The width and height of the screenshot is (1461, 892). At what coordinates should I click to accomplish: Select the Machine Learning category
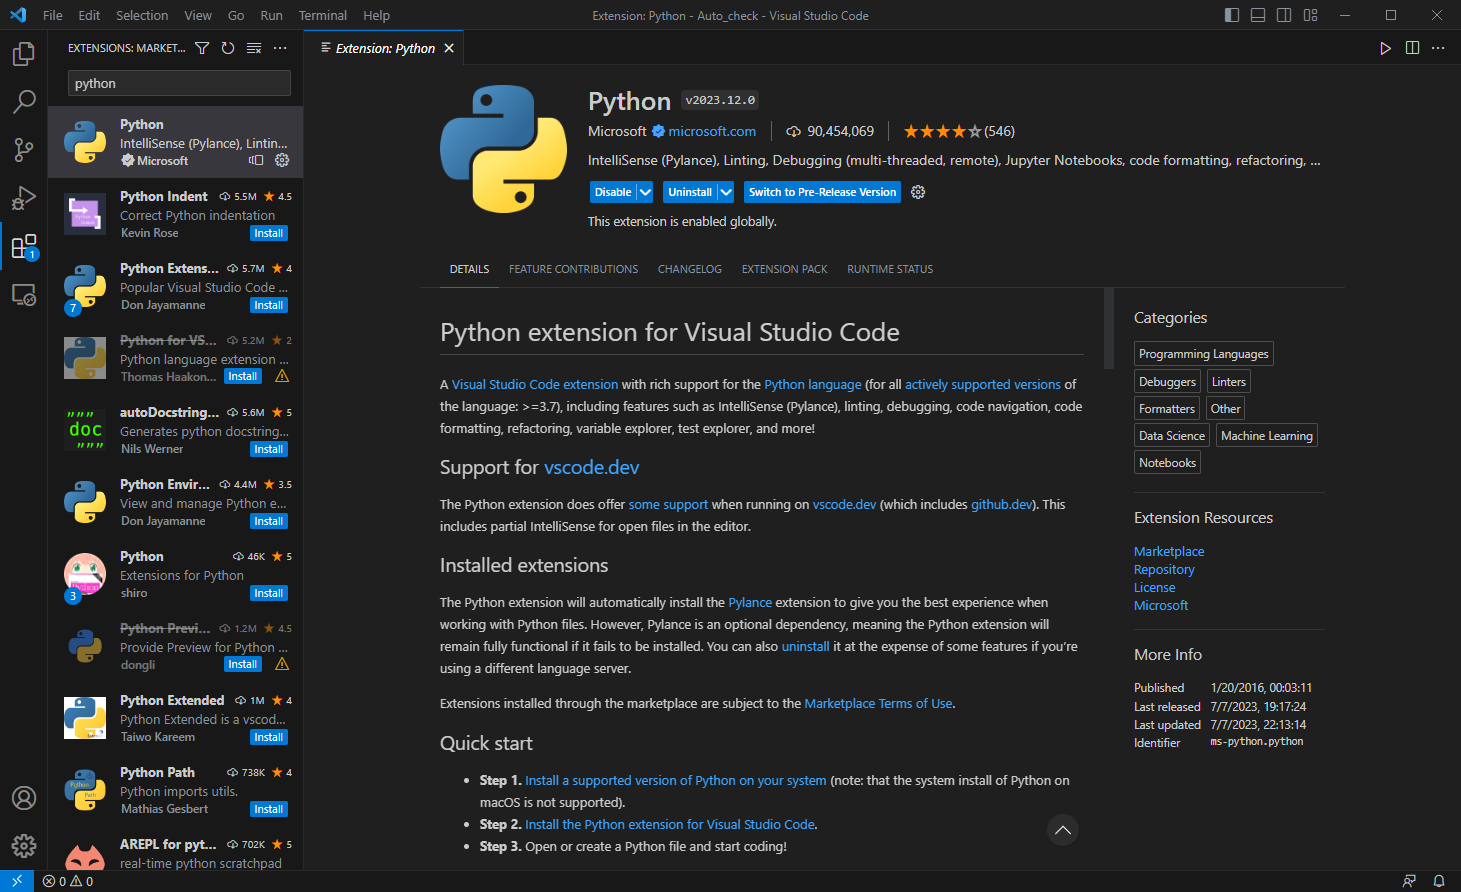[1267, 435]
